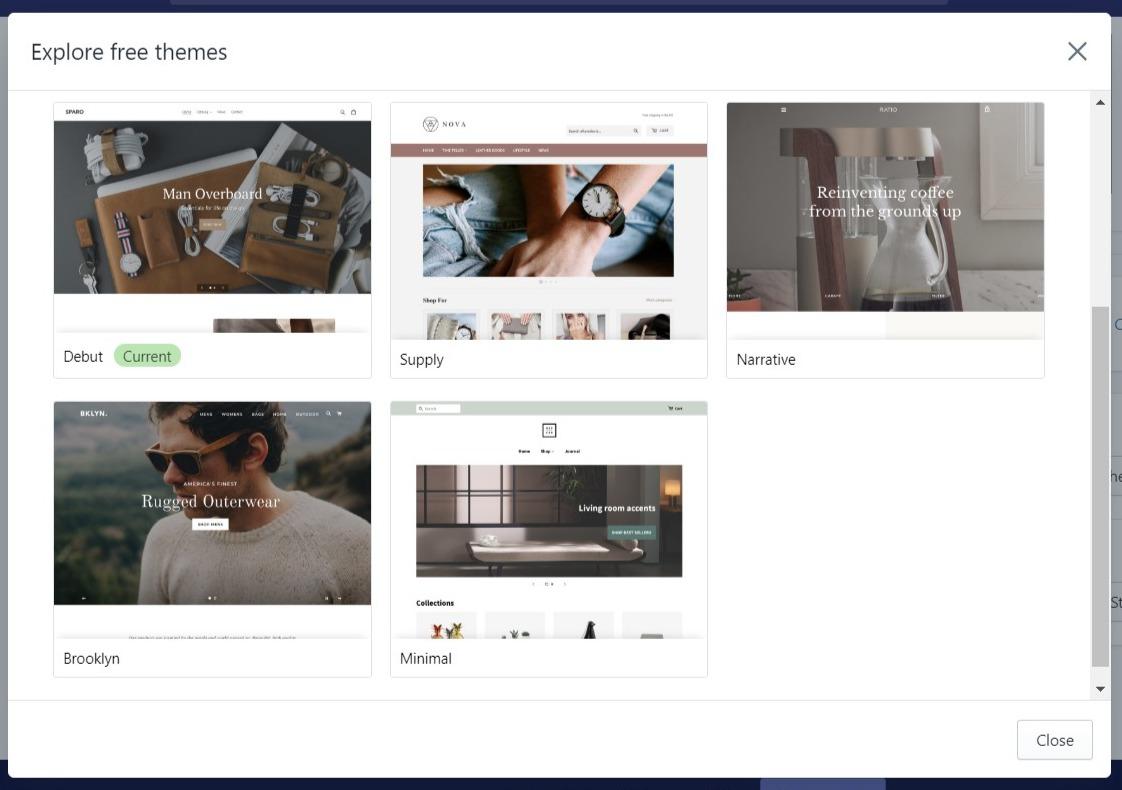
Task: Click the green Current badge
Action: [147, 356]
